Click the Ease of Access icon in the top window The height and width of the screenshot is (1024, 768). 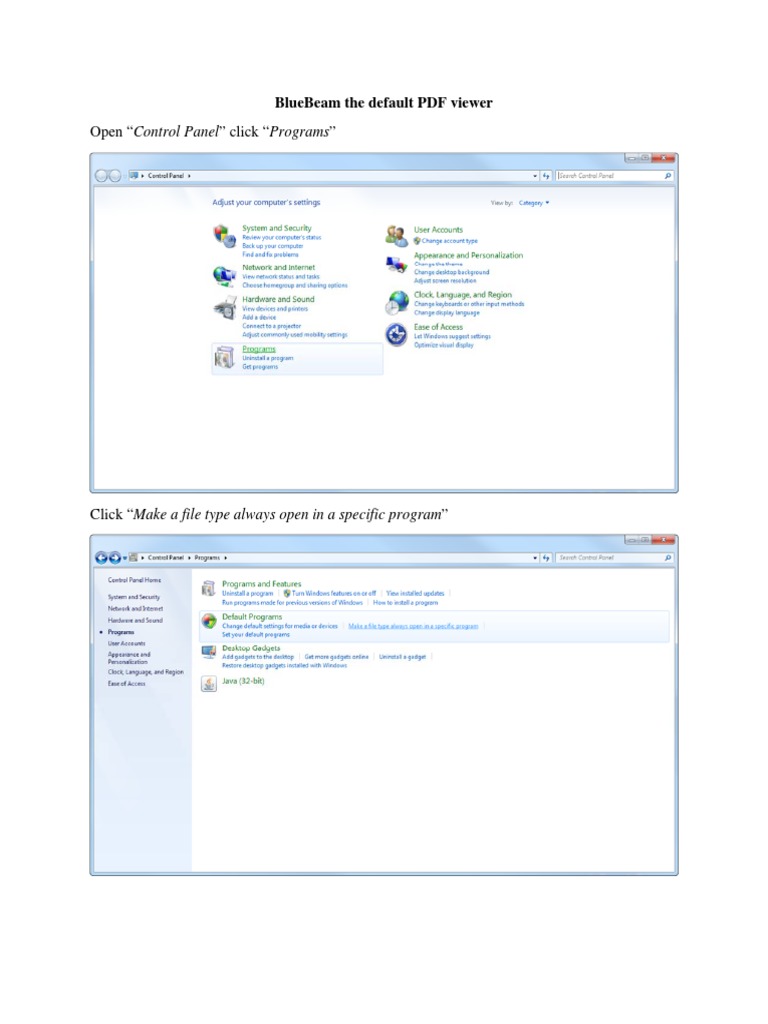[x=396, y=335]
